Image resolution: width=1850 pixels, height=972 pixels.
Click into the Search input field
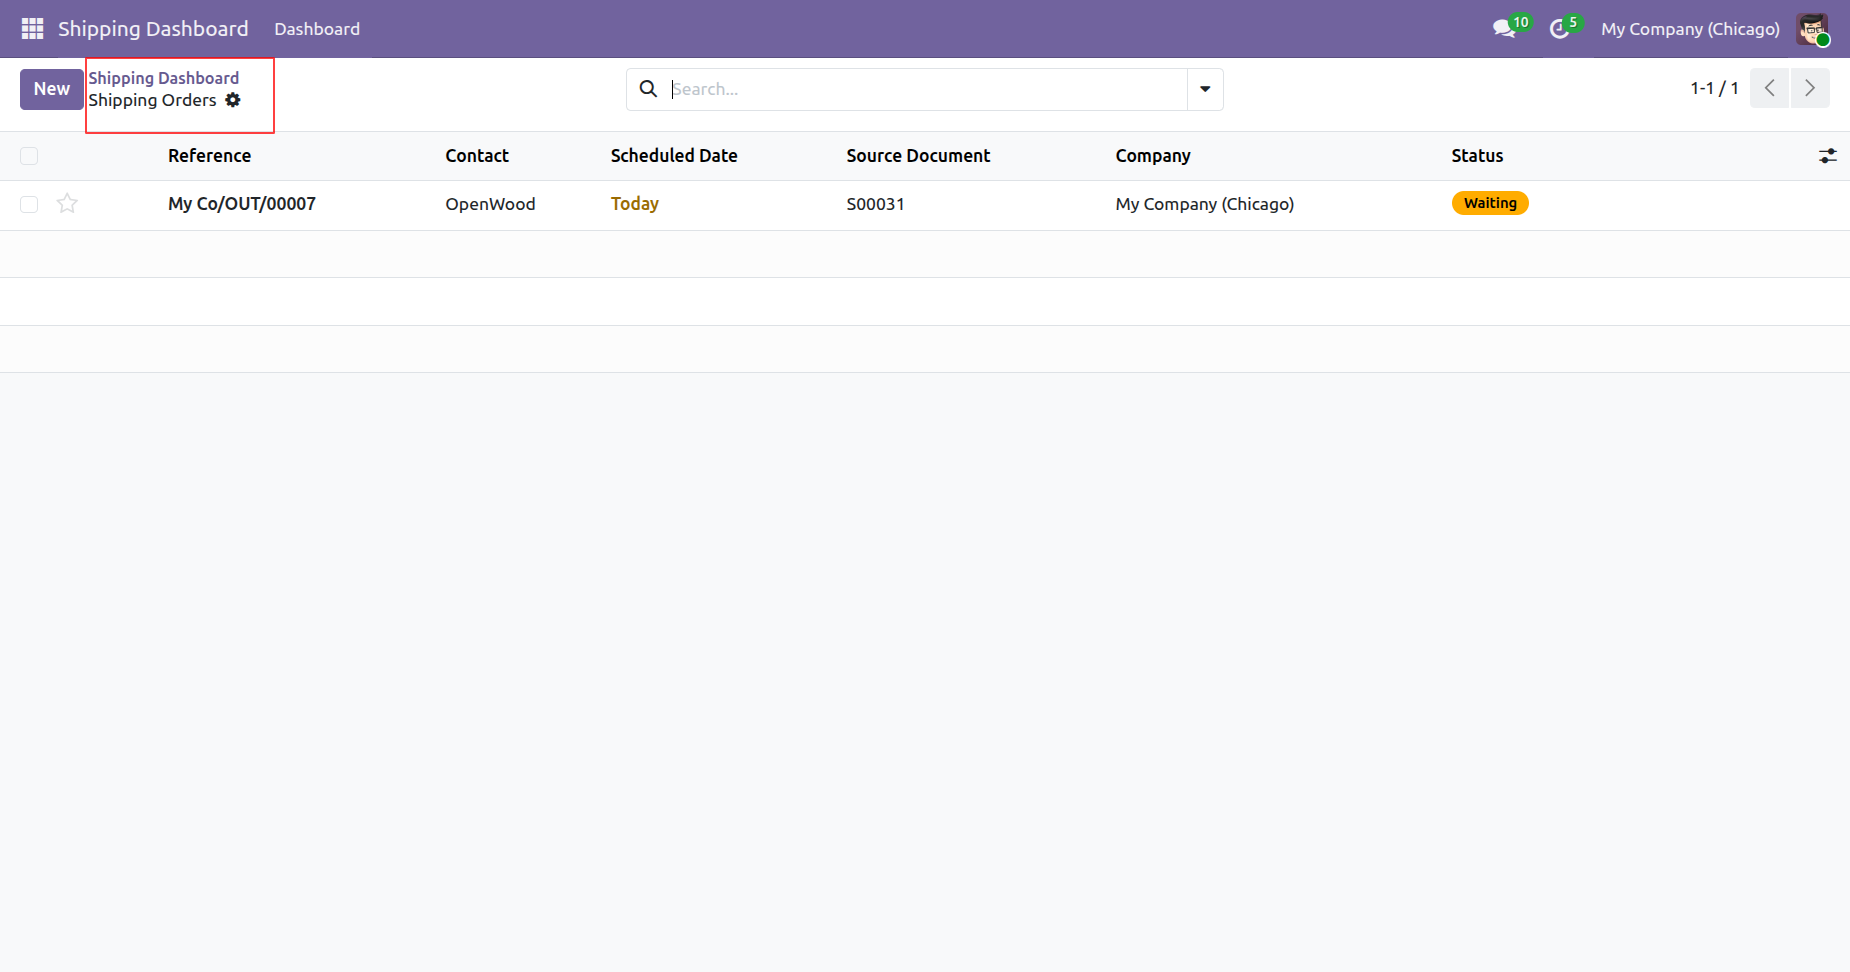(x=925, y=89)
